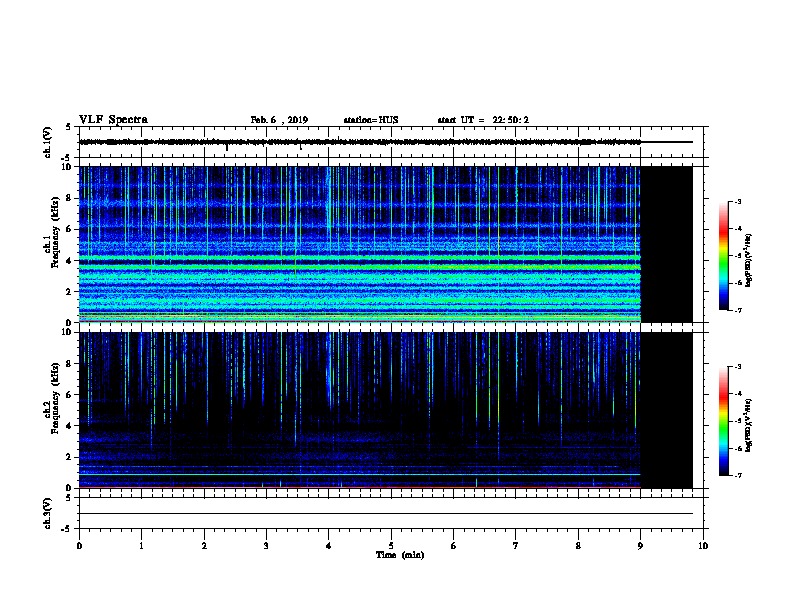Click the 1 kHz horizontal line in ch.2 spectrogram
The width and height of the screenshot is (792, 612).
tap(360, 474)
